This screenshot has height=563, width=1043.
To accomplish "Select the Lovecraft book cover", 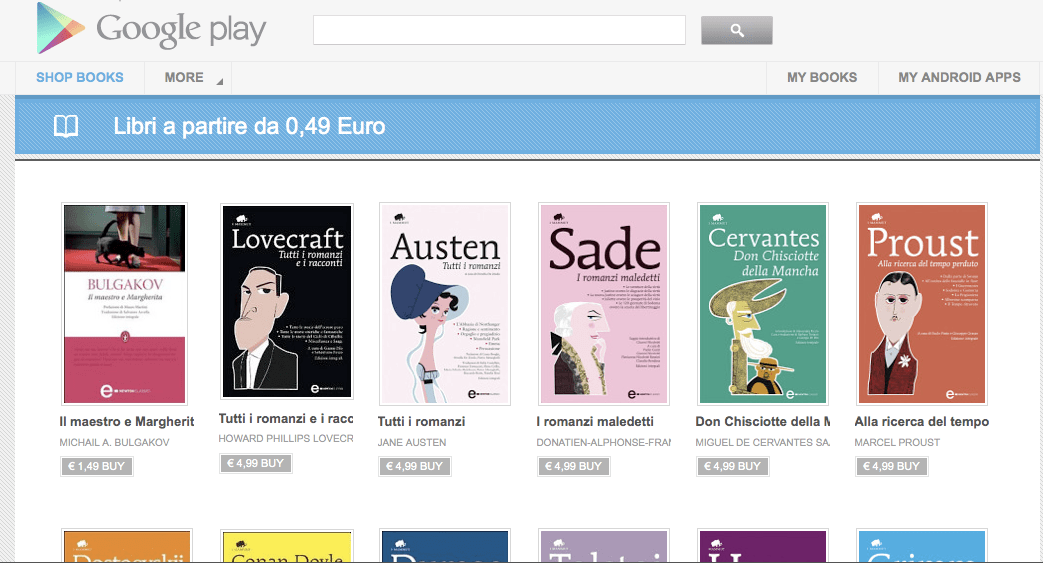I will coord(285,302).
